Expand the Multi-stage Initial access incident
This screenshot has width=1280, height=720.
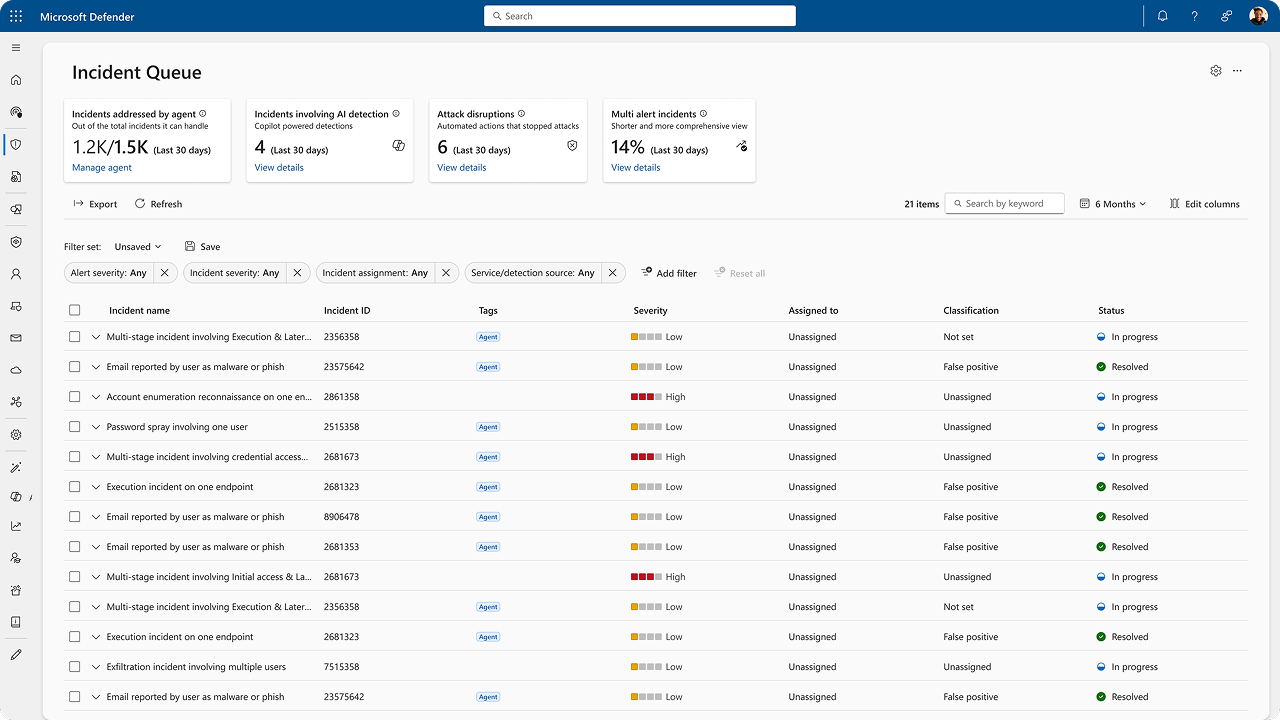click(96, 577)
